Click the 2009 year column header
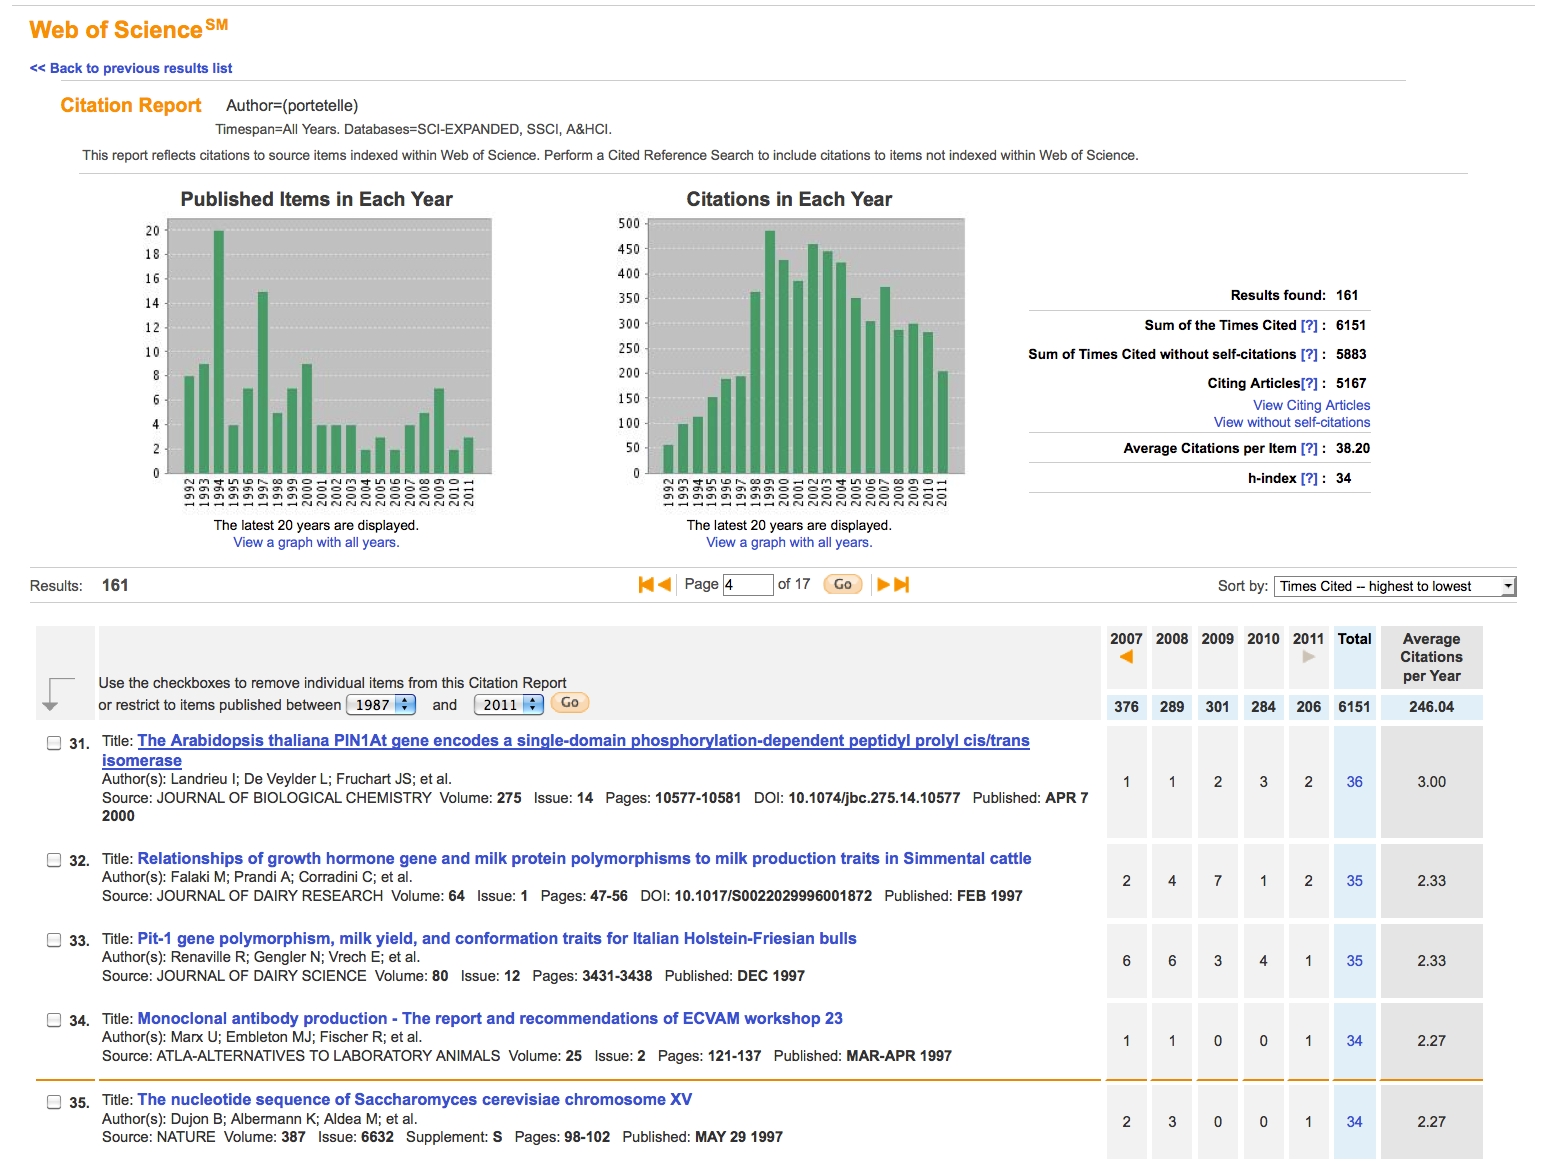The width and height of the screenshot is (1546, 1162). click(1217, 639)
